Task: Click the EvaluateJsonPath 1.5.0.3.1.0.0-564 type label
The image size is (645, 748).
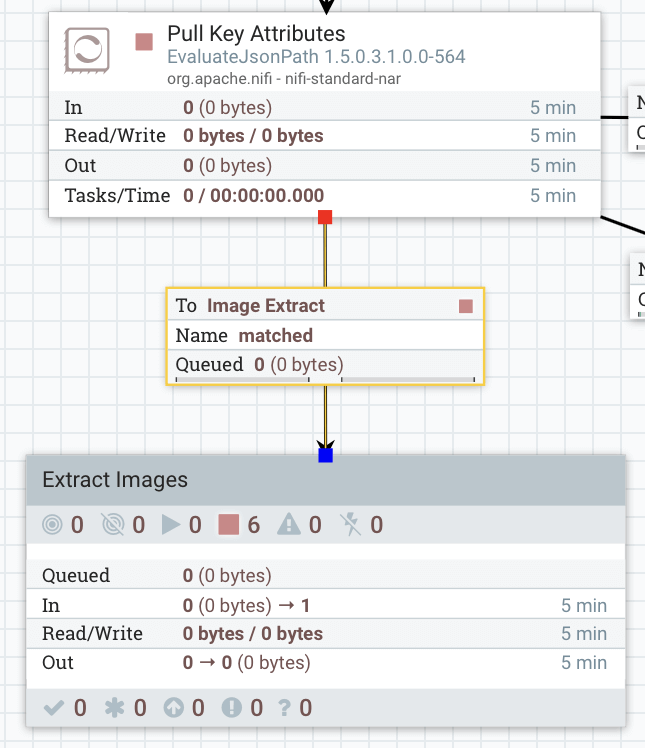Action: pyautogui.click(x=316, y=57)
